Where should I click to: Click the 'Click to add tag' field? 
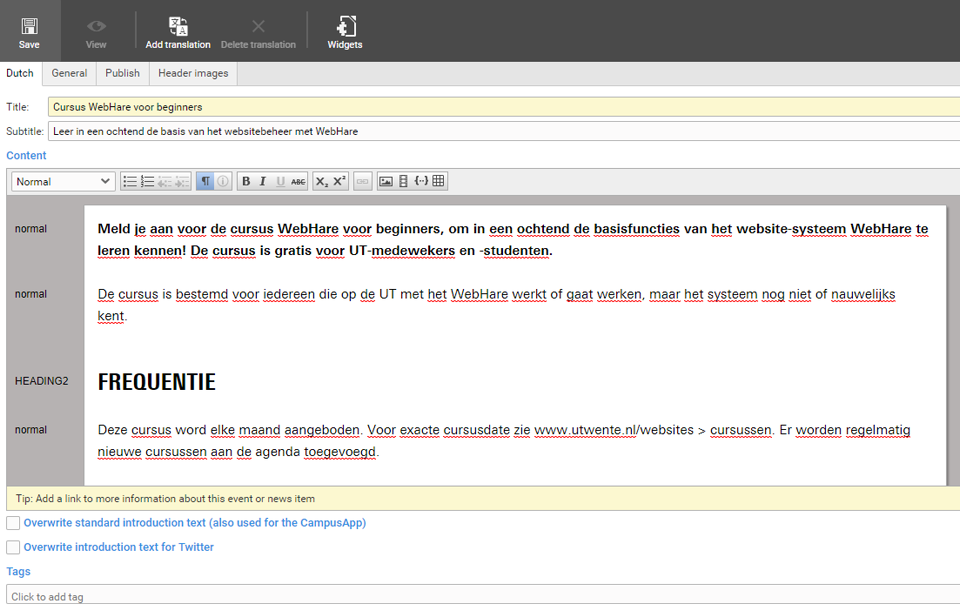482,596
